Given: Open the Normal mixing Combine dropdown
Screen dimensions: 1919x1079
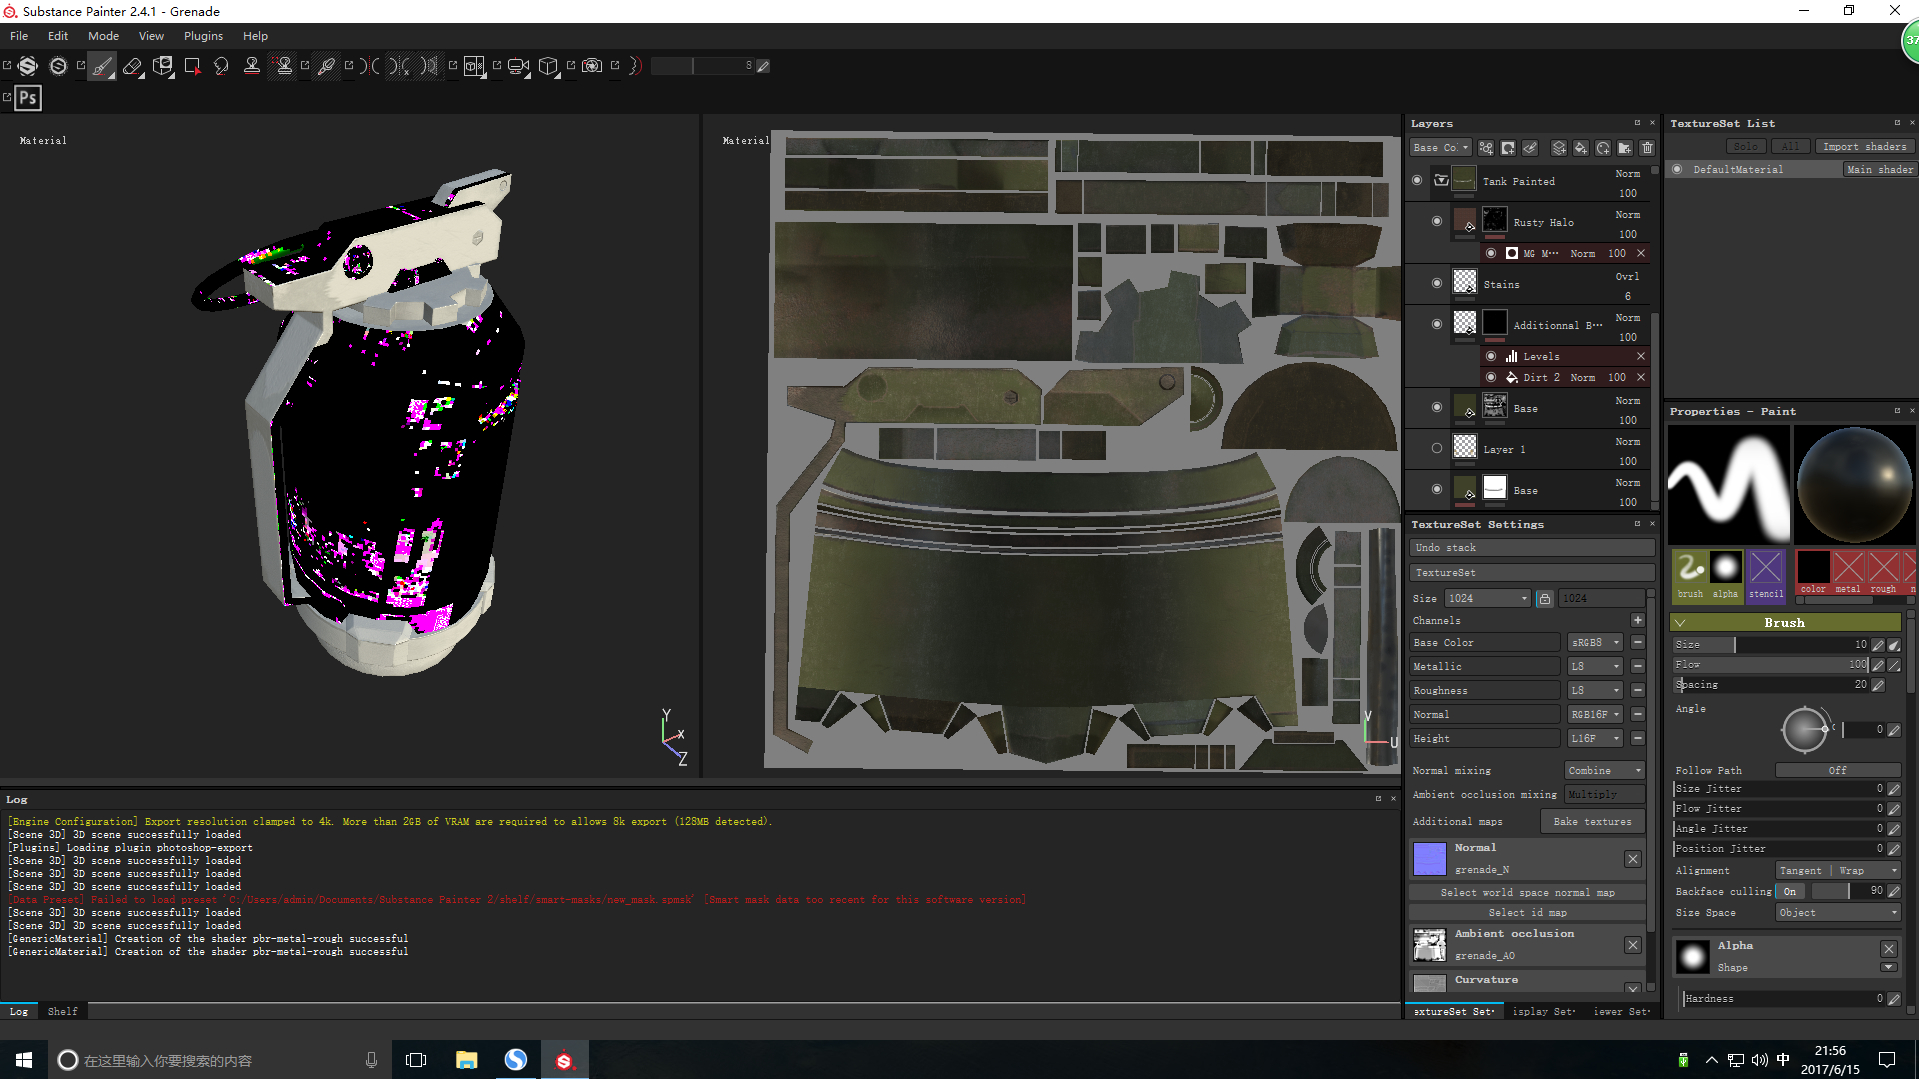Looking at the screenshot, I should [1604, 770].
